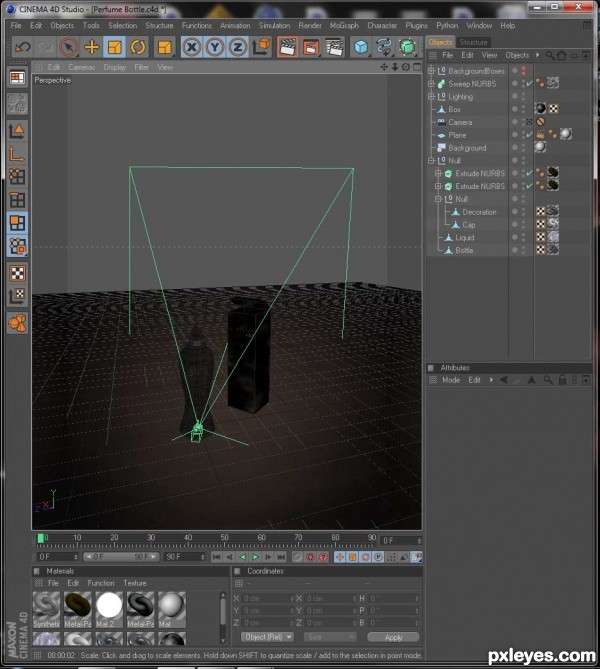Select the Scale tool
600x669 pixels.
click(x=114, y=47)
